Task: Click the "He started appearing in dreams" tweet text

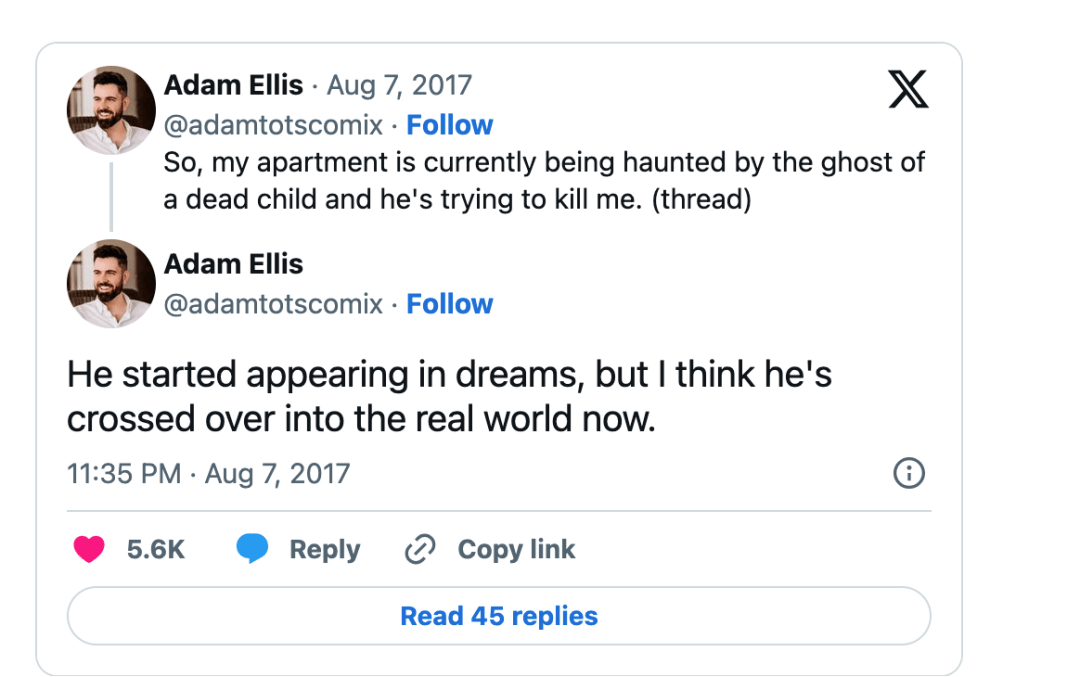Action: click(x=449, y=396)
